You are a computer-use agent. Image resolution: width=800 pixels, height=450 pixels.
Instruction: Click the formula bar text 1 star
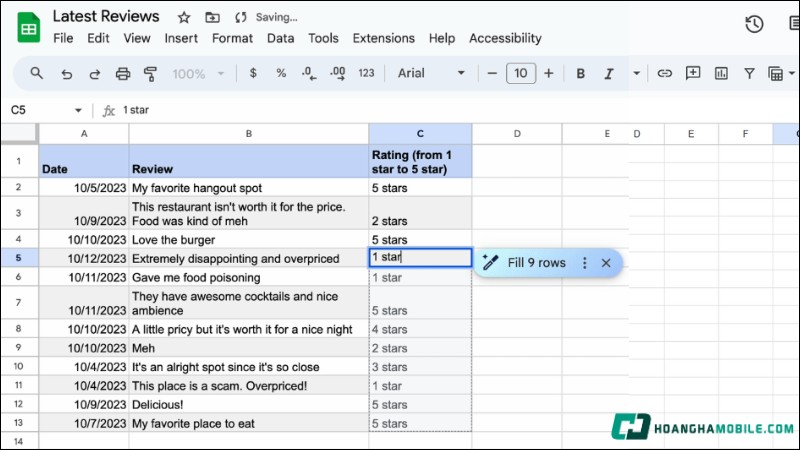coord(136,110)
